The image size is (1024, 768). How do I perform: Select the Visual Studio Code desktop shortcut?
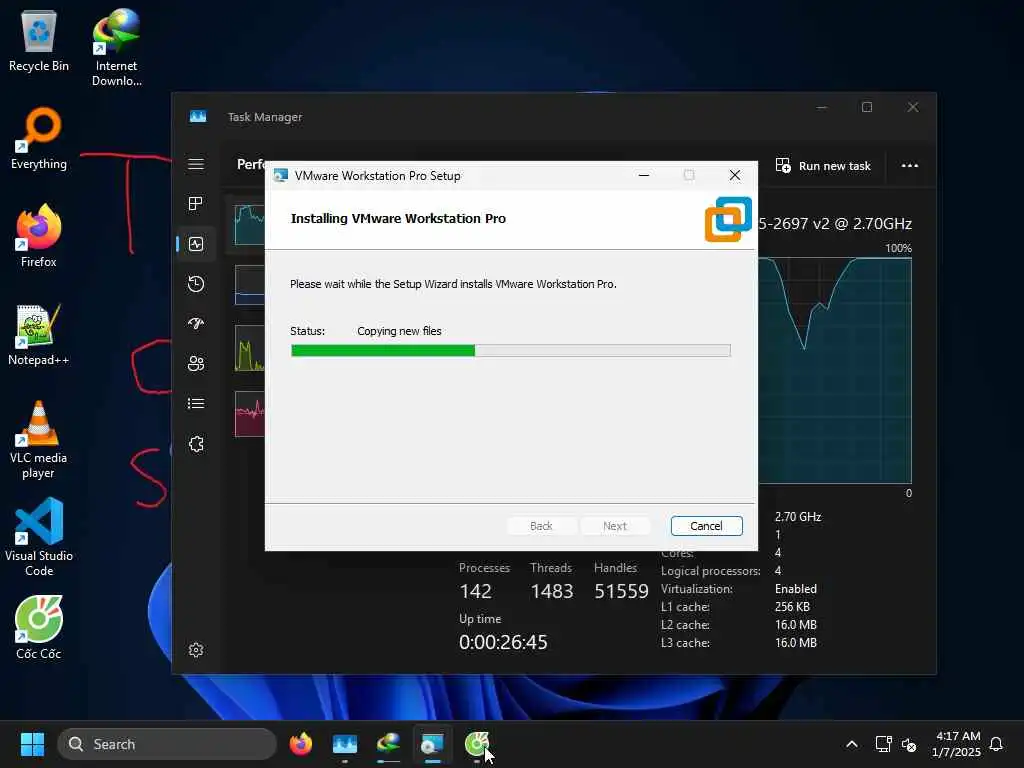click(x=39, y=537)
